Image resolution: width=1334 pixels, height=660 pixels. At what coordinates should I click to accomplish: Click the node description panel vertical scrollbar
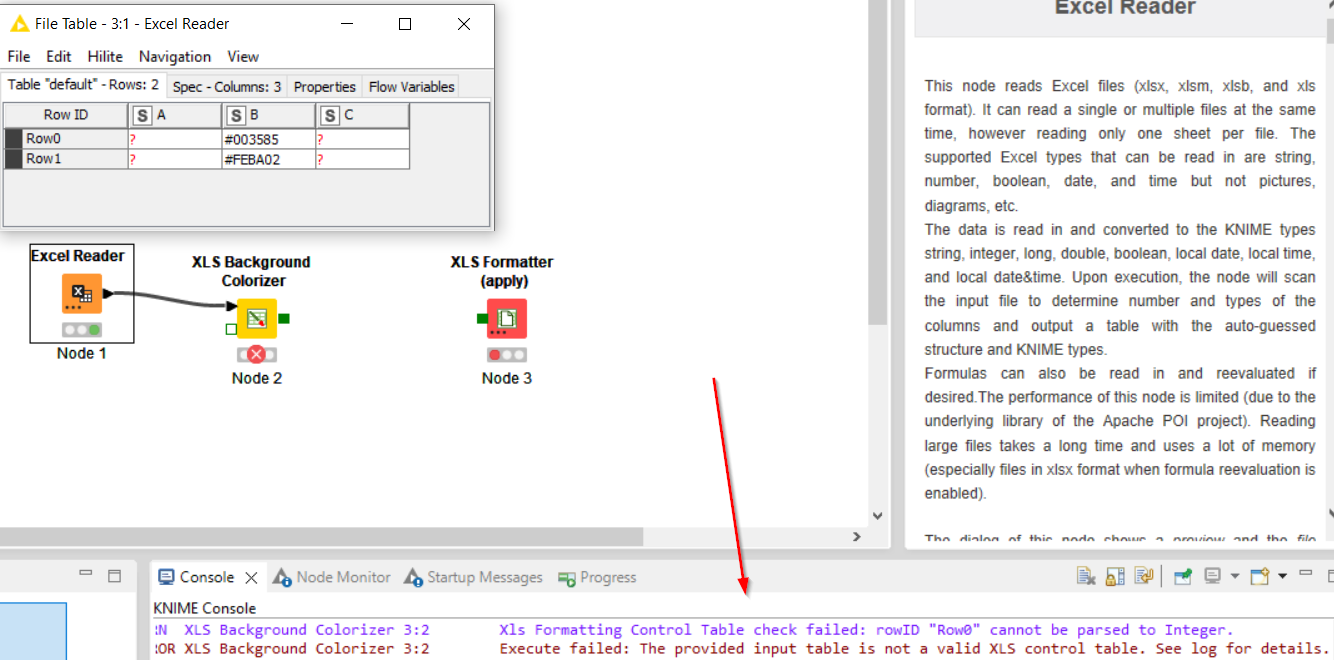(x=1329, y=30)
